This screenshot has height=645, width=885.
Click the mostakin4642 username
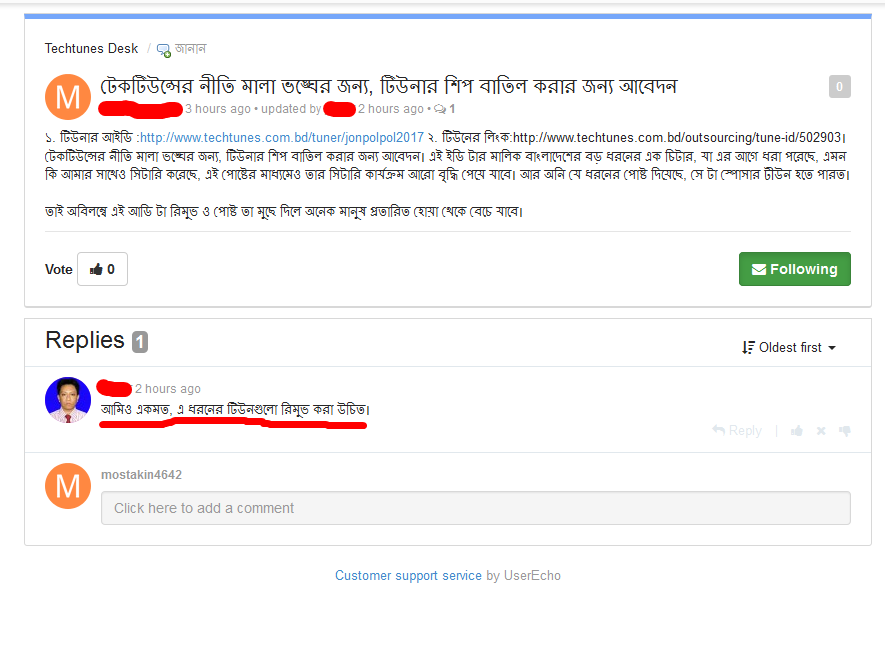pyautogui.click(x=142, y=475)
